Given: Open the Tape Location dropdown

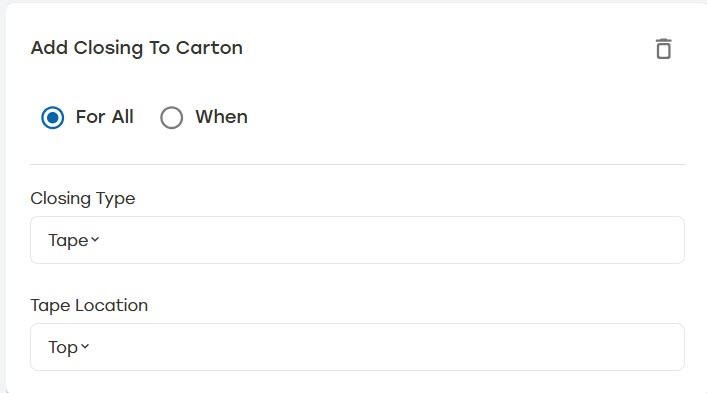Looking at the screenshot, I should (x=358, y=347).
